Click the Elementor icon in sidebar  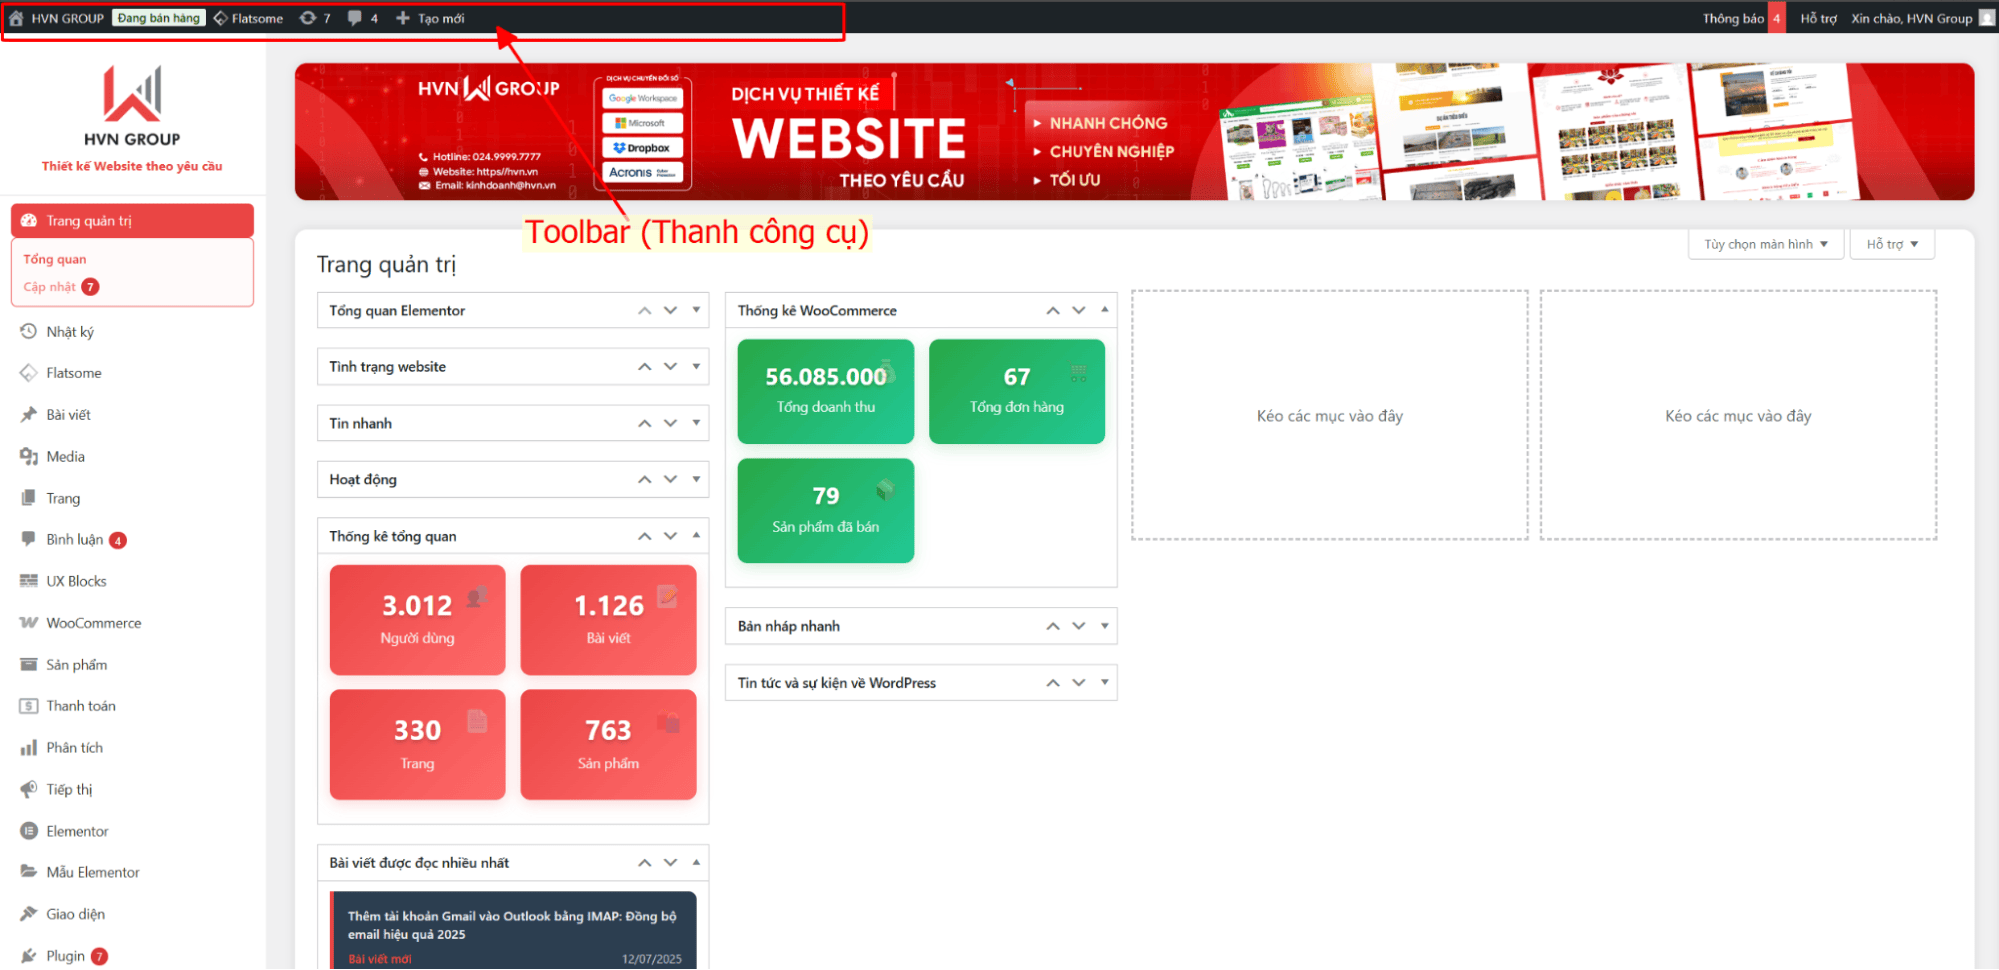click(x=28, y=831)
